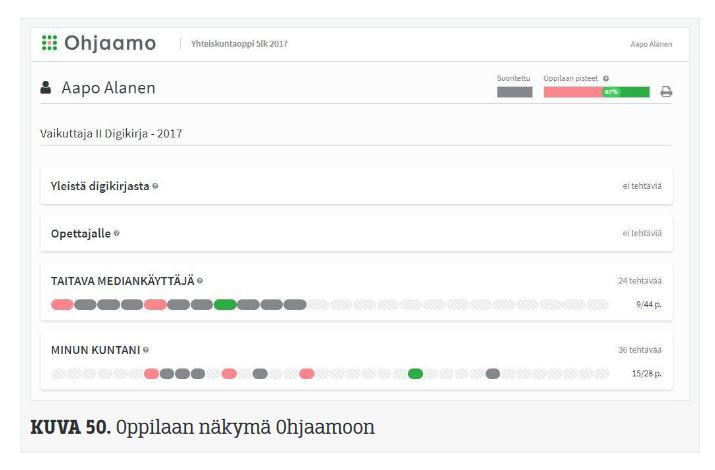Open Yhteiskuntaoppi 5lk 2017 course link

click(x=239, y=44)
